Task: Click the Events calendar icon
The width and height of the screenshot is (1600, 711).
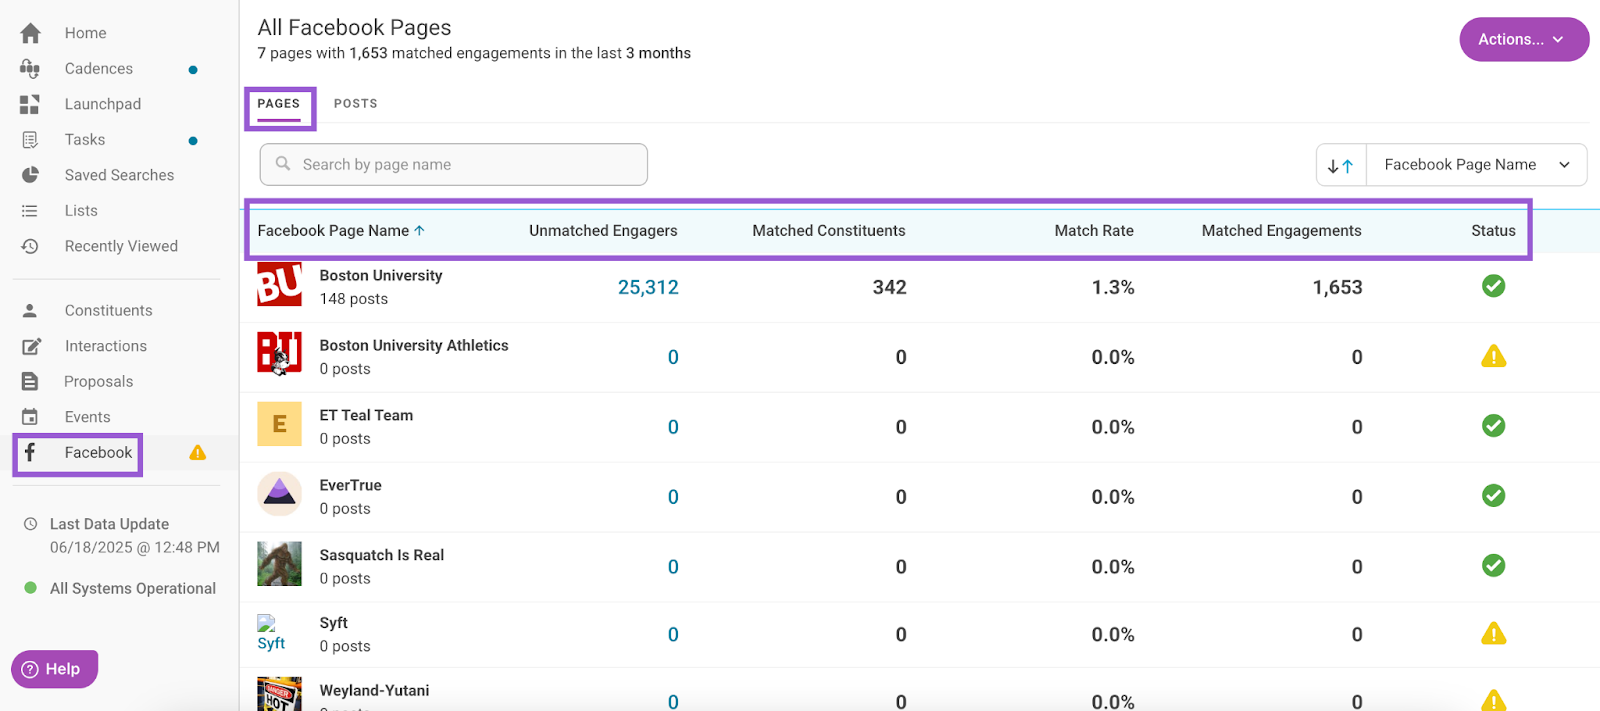Action: tap(30, 417)
